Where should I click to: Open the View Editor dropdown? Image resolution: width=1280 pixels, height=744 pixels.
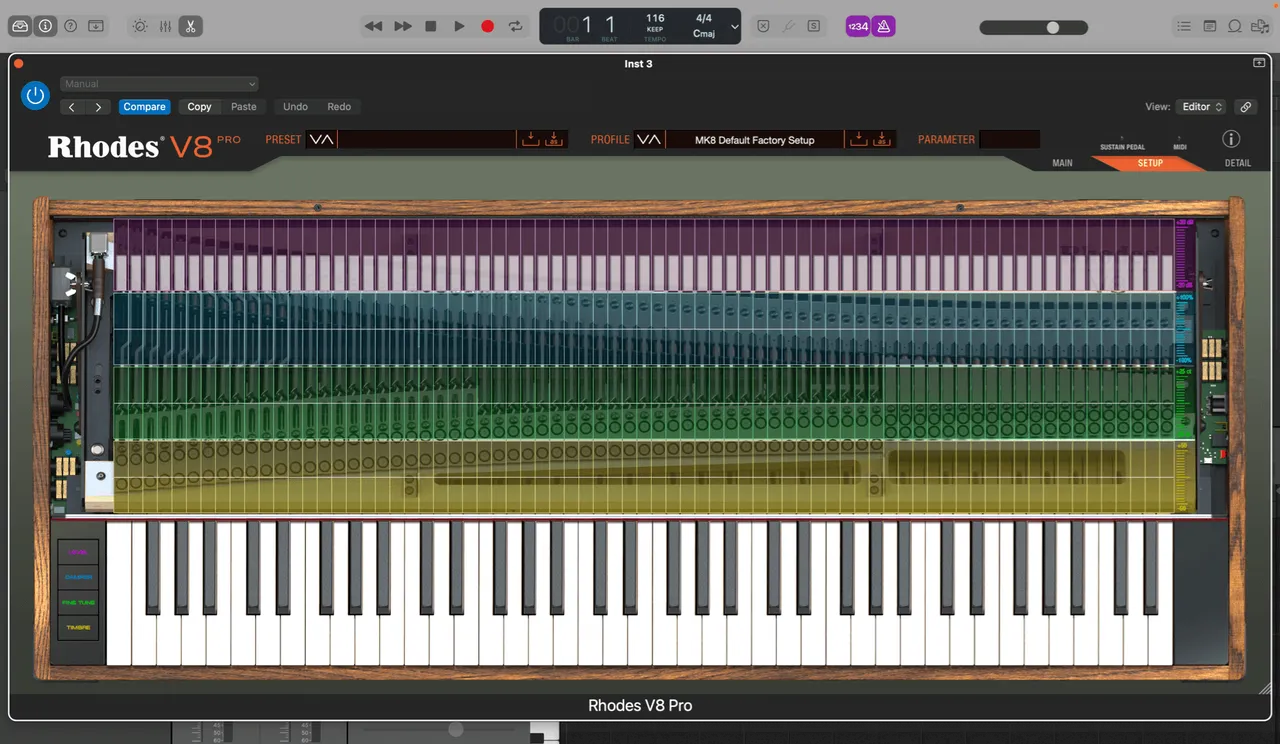1202,107
